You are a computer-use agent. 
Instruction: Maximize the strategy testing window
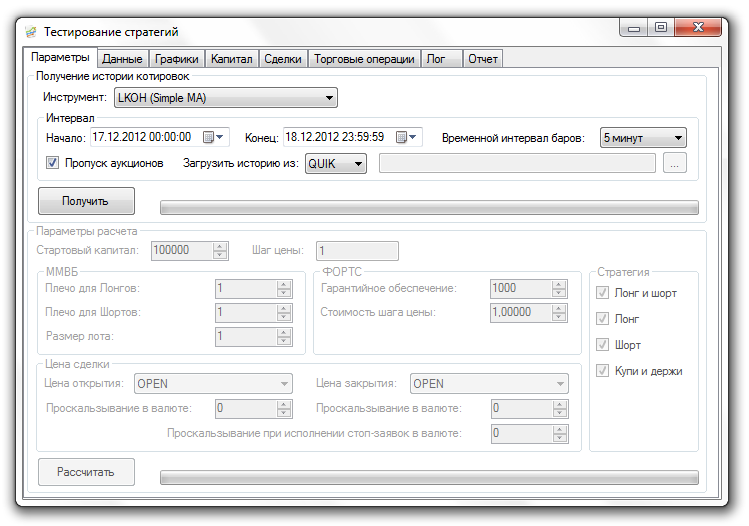[x=660, y=28]
